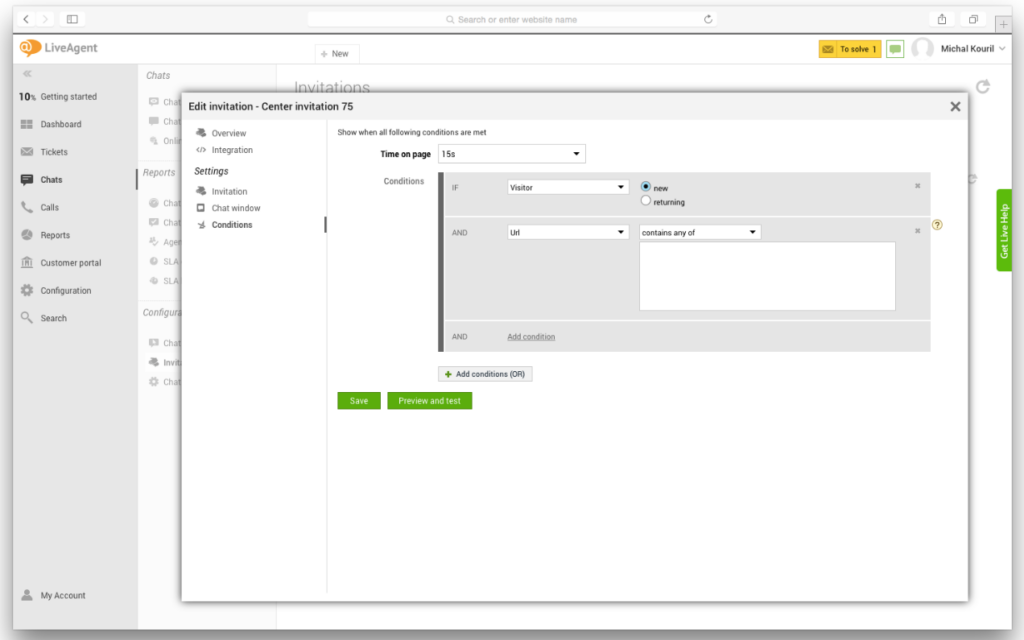This screenshot has width=1024, height=640.
Task: Open the Visitor condition type dropdown
Action: tap(566, 186)
